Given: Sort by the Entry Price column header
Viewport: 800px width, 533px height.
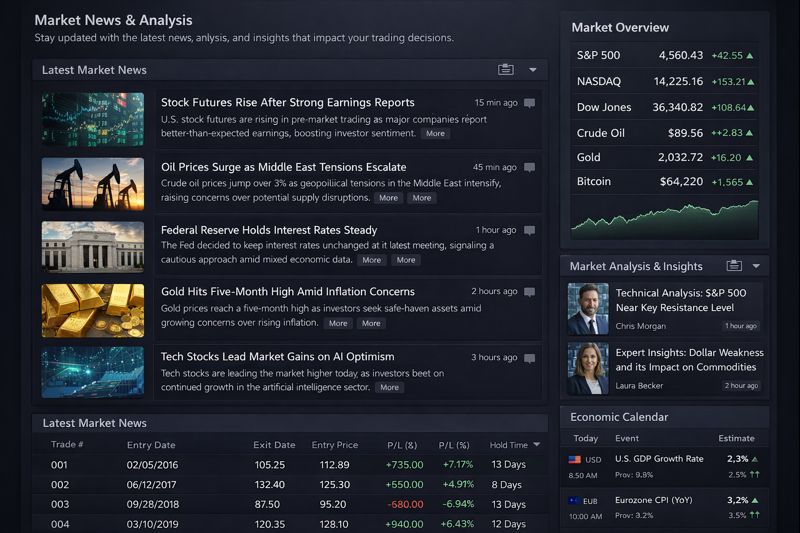Looking at the screenshot, I should click(335, 445).
